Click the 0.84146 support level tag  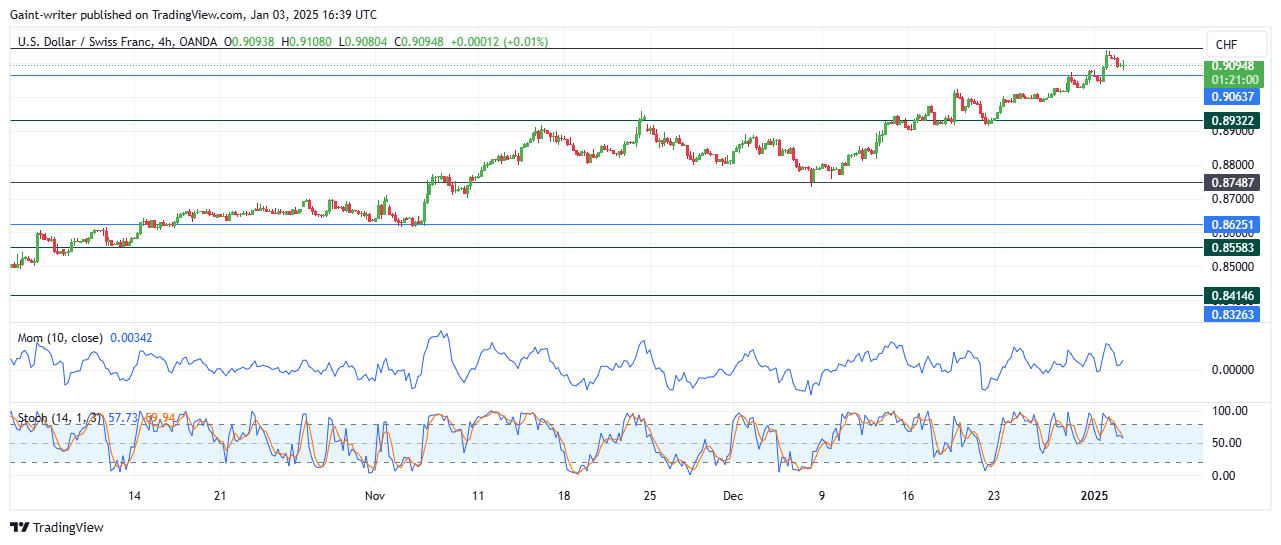1233,296
